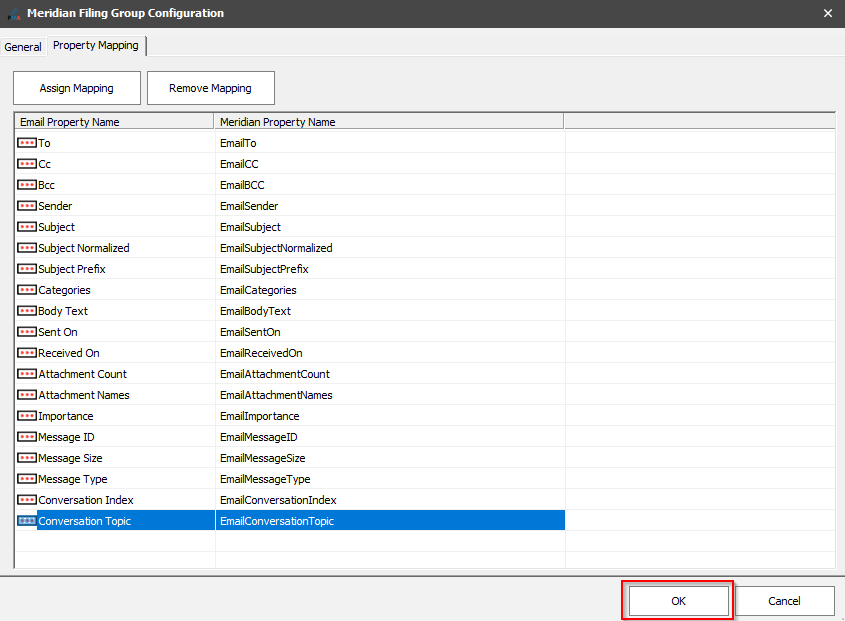Screen dimensions: 845x621
Task: Select the Conversation Topic property name
Action: point(85,521)
